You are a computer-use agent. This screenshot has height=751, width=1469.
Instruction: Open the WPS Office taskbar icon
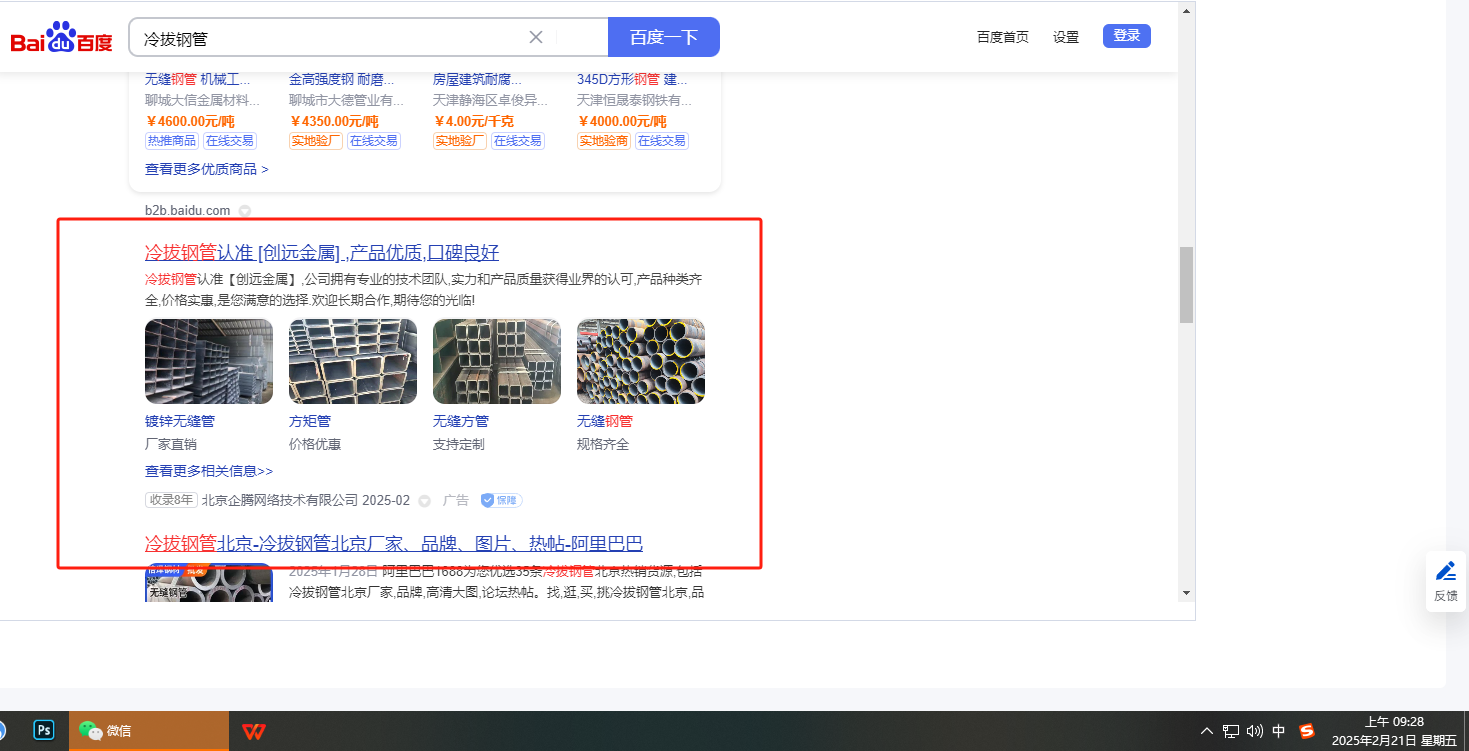(x=254, y=731)
